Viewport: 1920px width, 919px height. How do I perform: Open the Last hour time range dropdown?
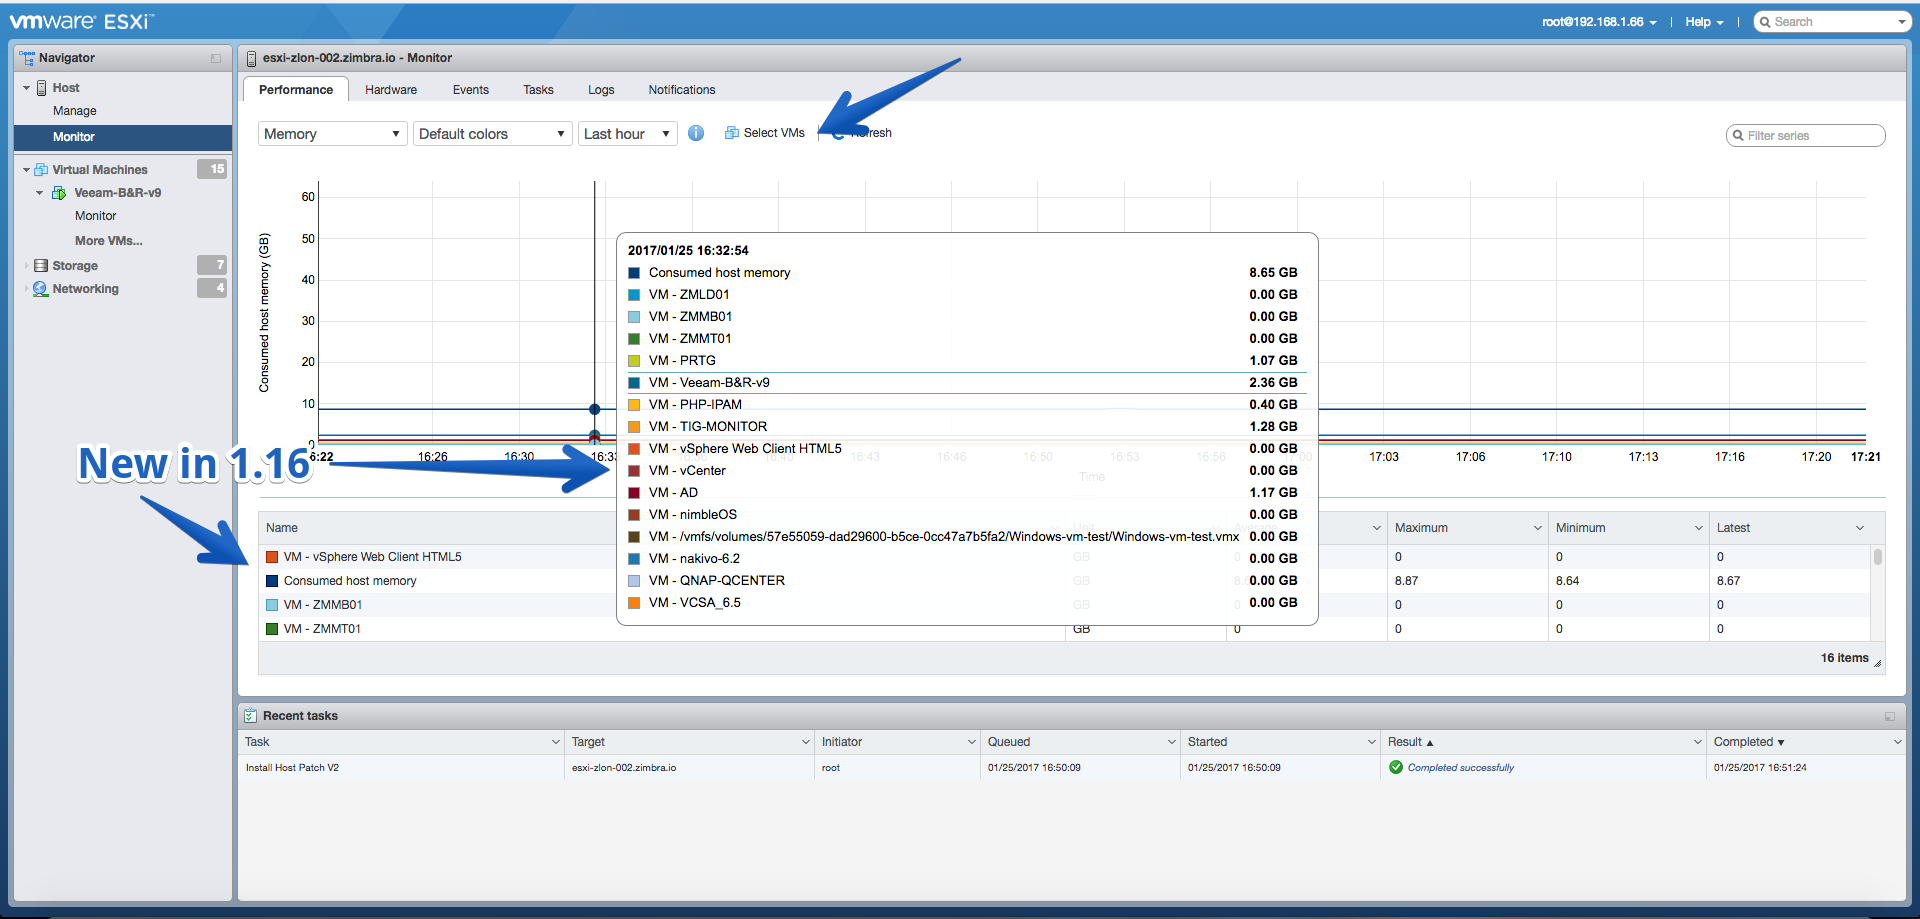628,134
